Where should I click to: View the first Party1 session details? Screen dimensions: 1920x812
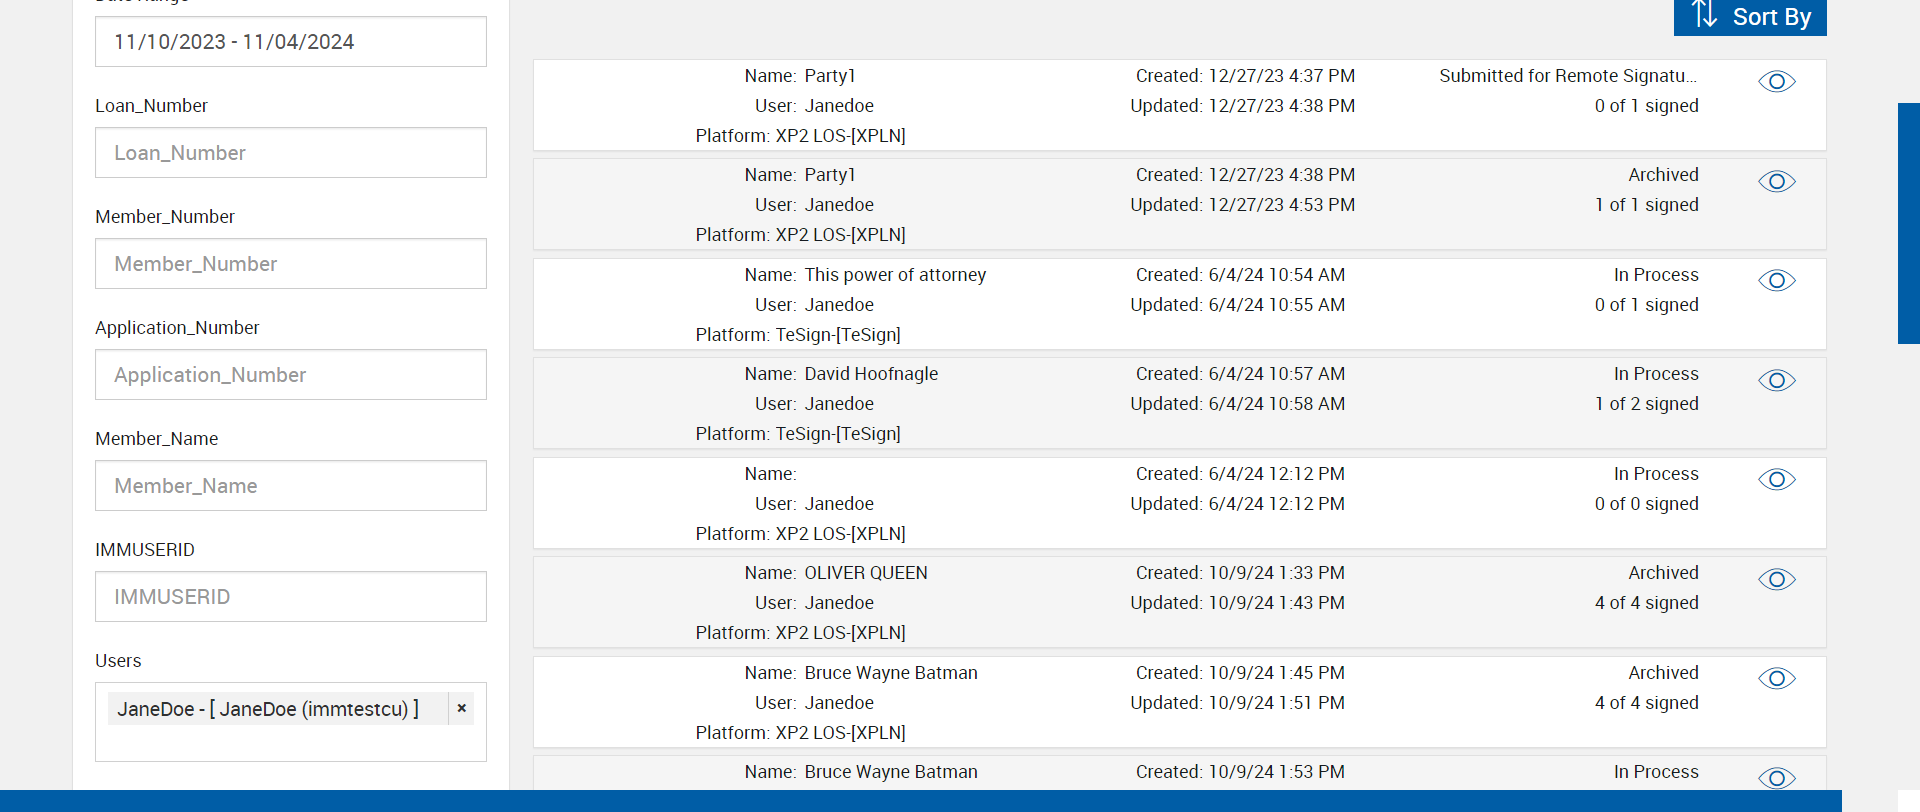1776,82
